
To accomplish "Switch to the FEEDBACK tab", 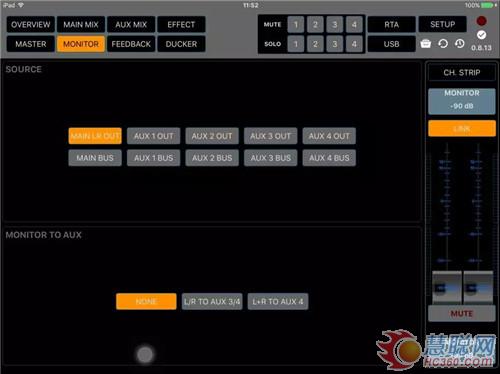I will (131, 44).
